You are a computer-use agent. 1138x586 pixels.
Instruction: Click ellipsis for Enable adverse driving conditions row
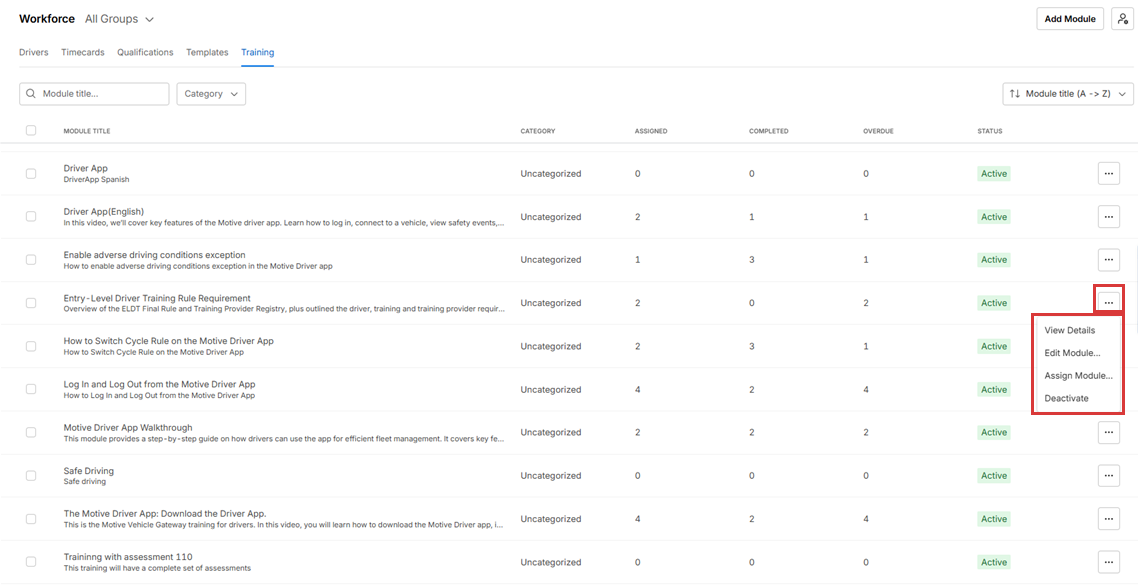click(x=1108, y=259)
